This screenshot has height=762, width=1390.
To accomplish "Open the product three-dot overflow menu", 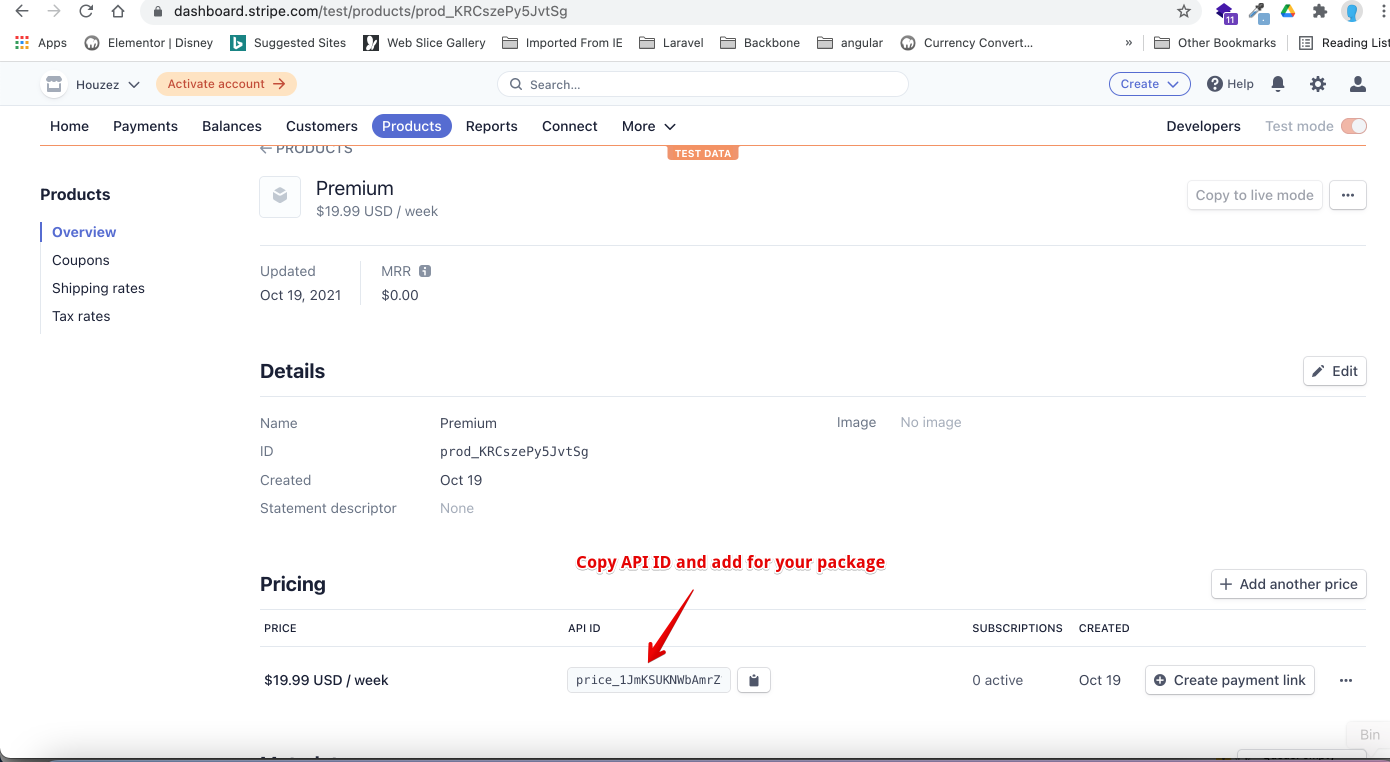I will click(x=1347, y=195).
